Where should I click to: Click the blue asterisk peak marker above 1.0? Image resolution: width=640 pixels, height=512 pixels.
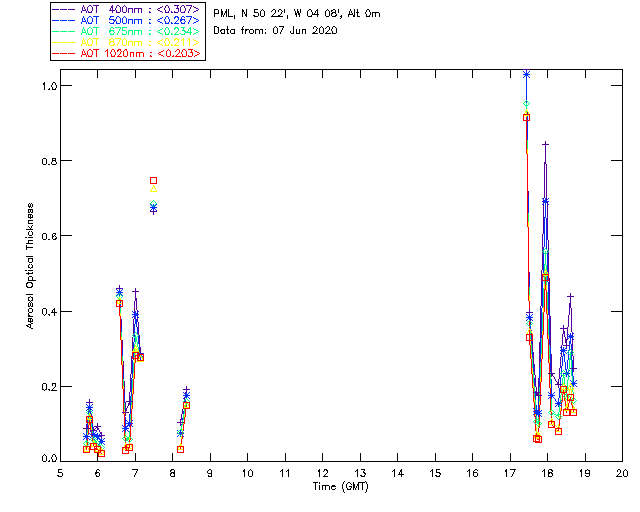click(x=527, y=75)
